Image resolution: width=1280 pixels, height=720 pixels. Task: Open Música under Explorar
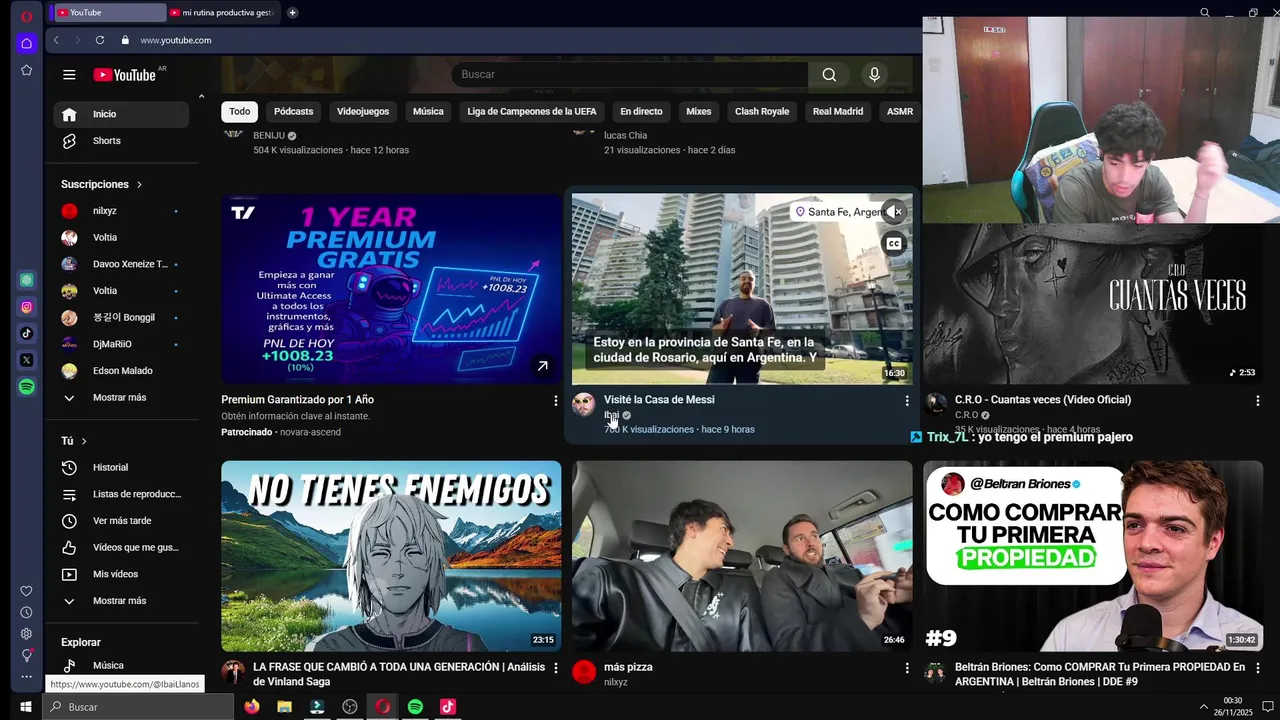(x=121, y=666)
